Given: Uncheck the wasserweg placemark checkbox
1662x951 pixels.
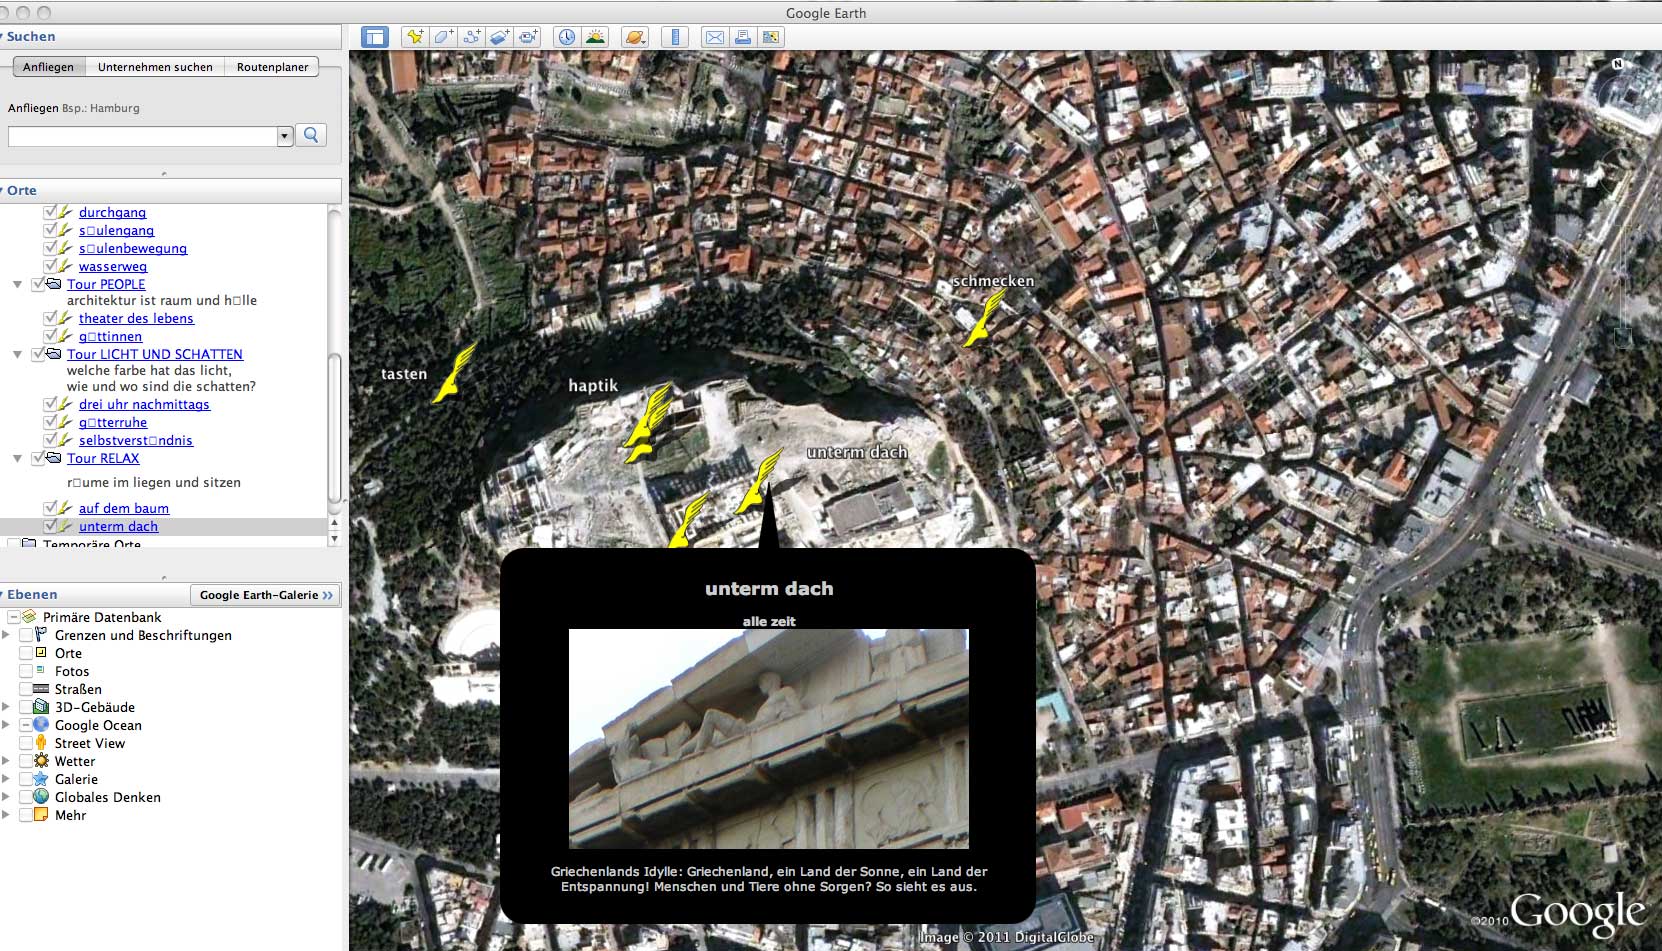Looking at the screenshot, I should [x=50, y=266].
